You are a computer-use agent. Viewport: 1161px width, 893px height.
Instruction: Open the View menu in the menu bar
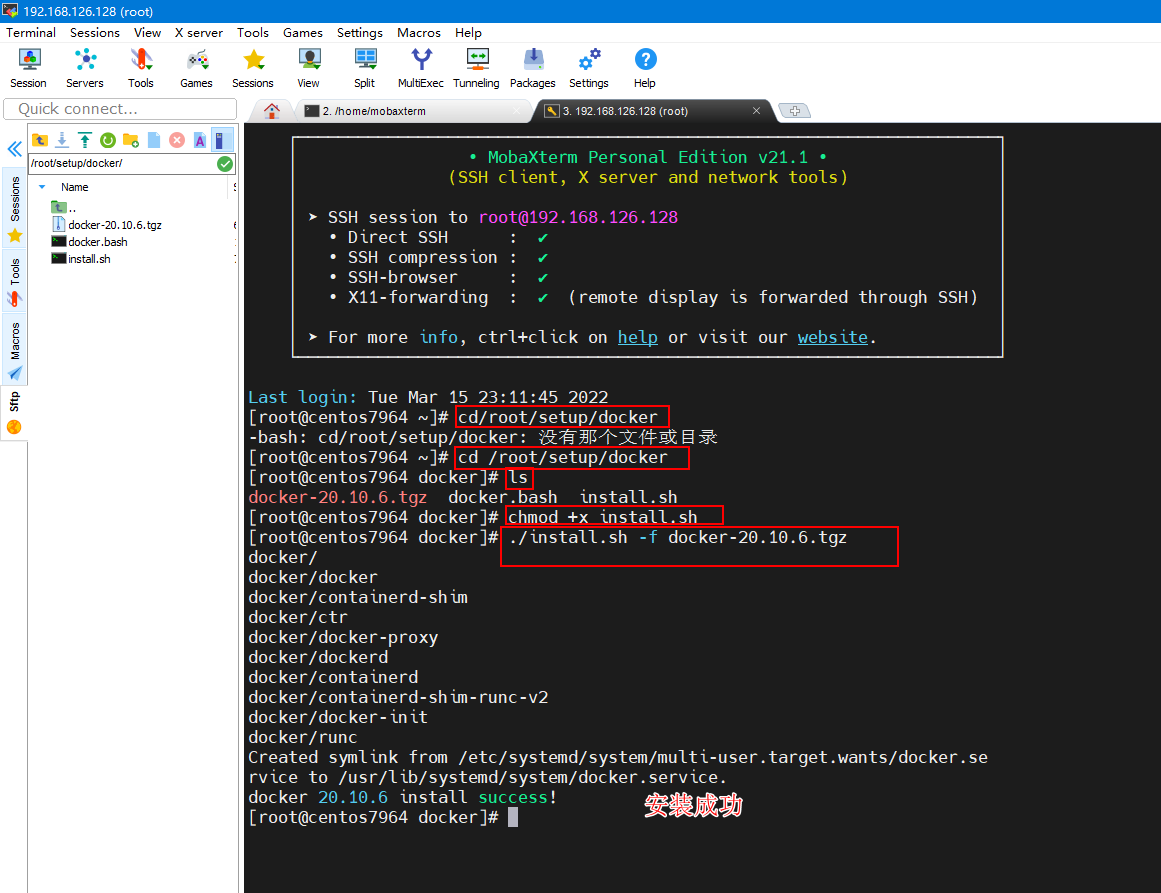[147, 33]
